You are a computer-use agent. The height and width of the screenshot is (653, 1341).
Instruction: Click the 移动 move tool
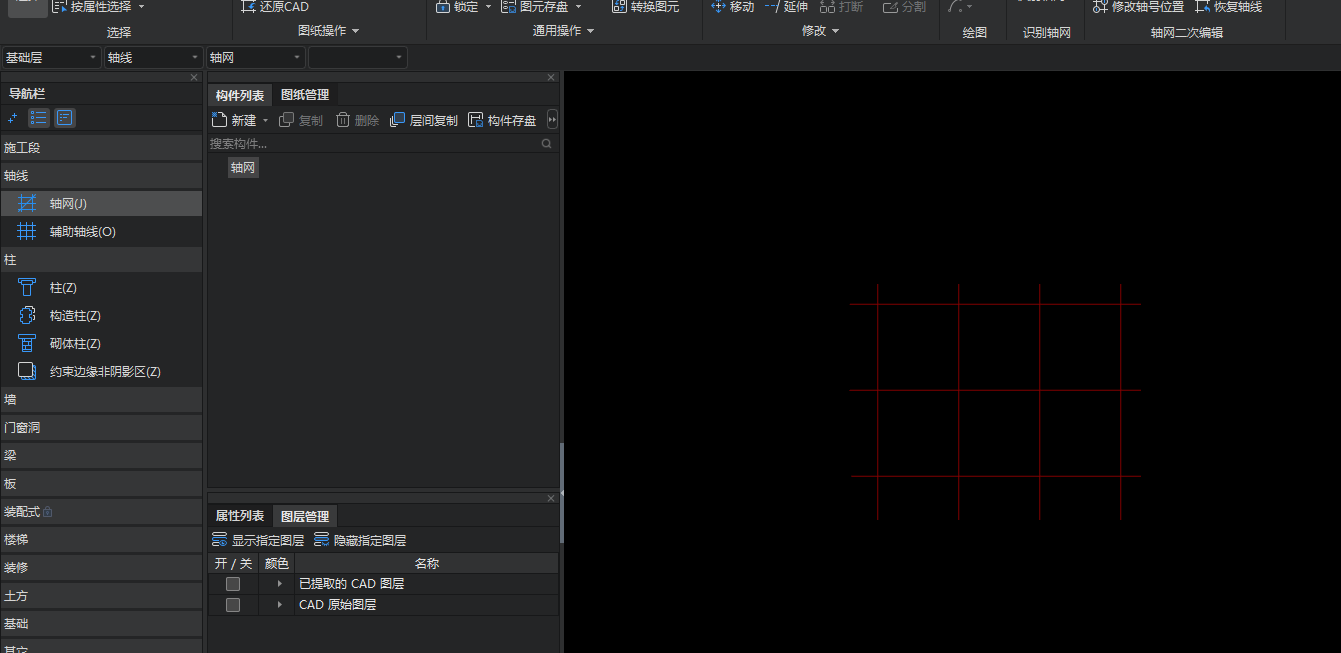click(732, 7)
